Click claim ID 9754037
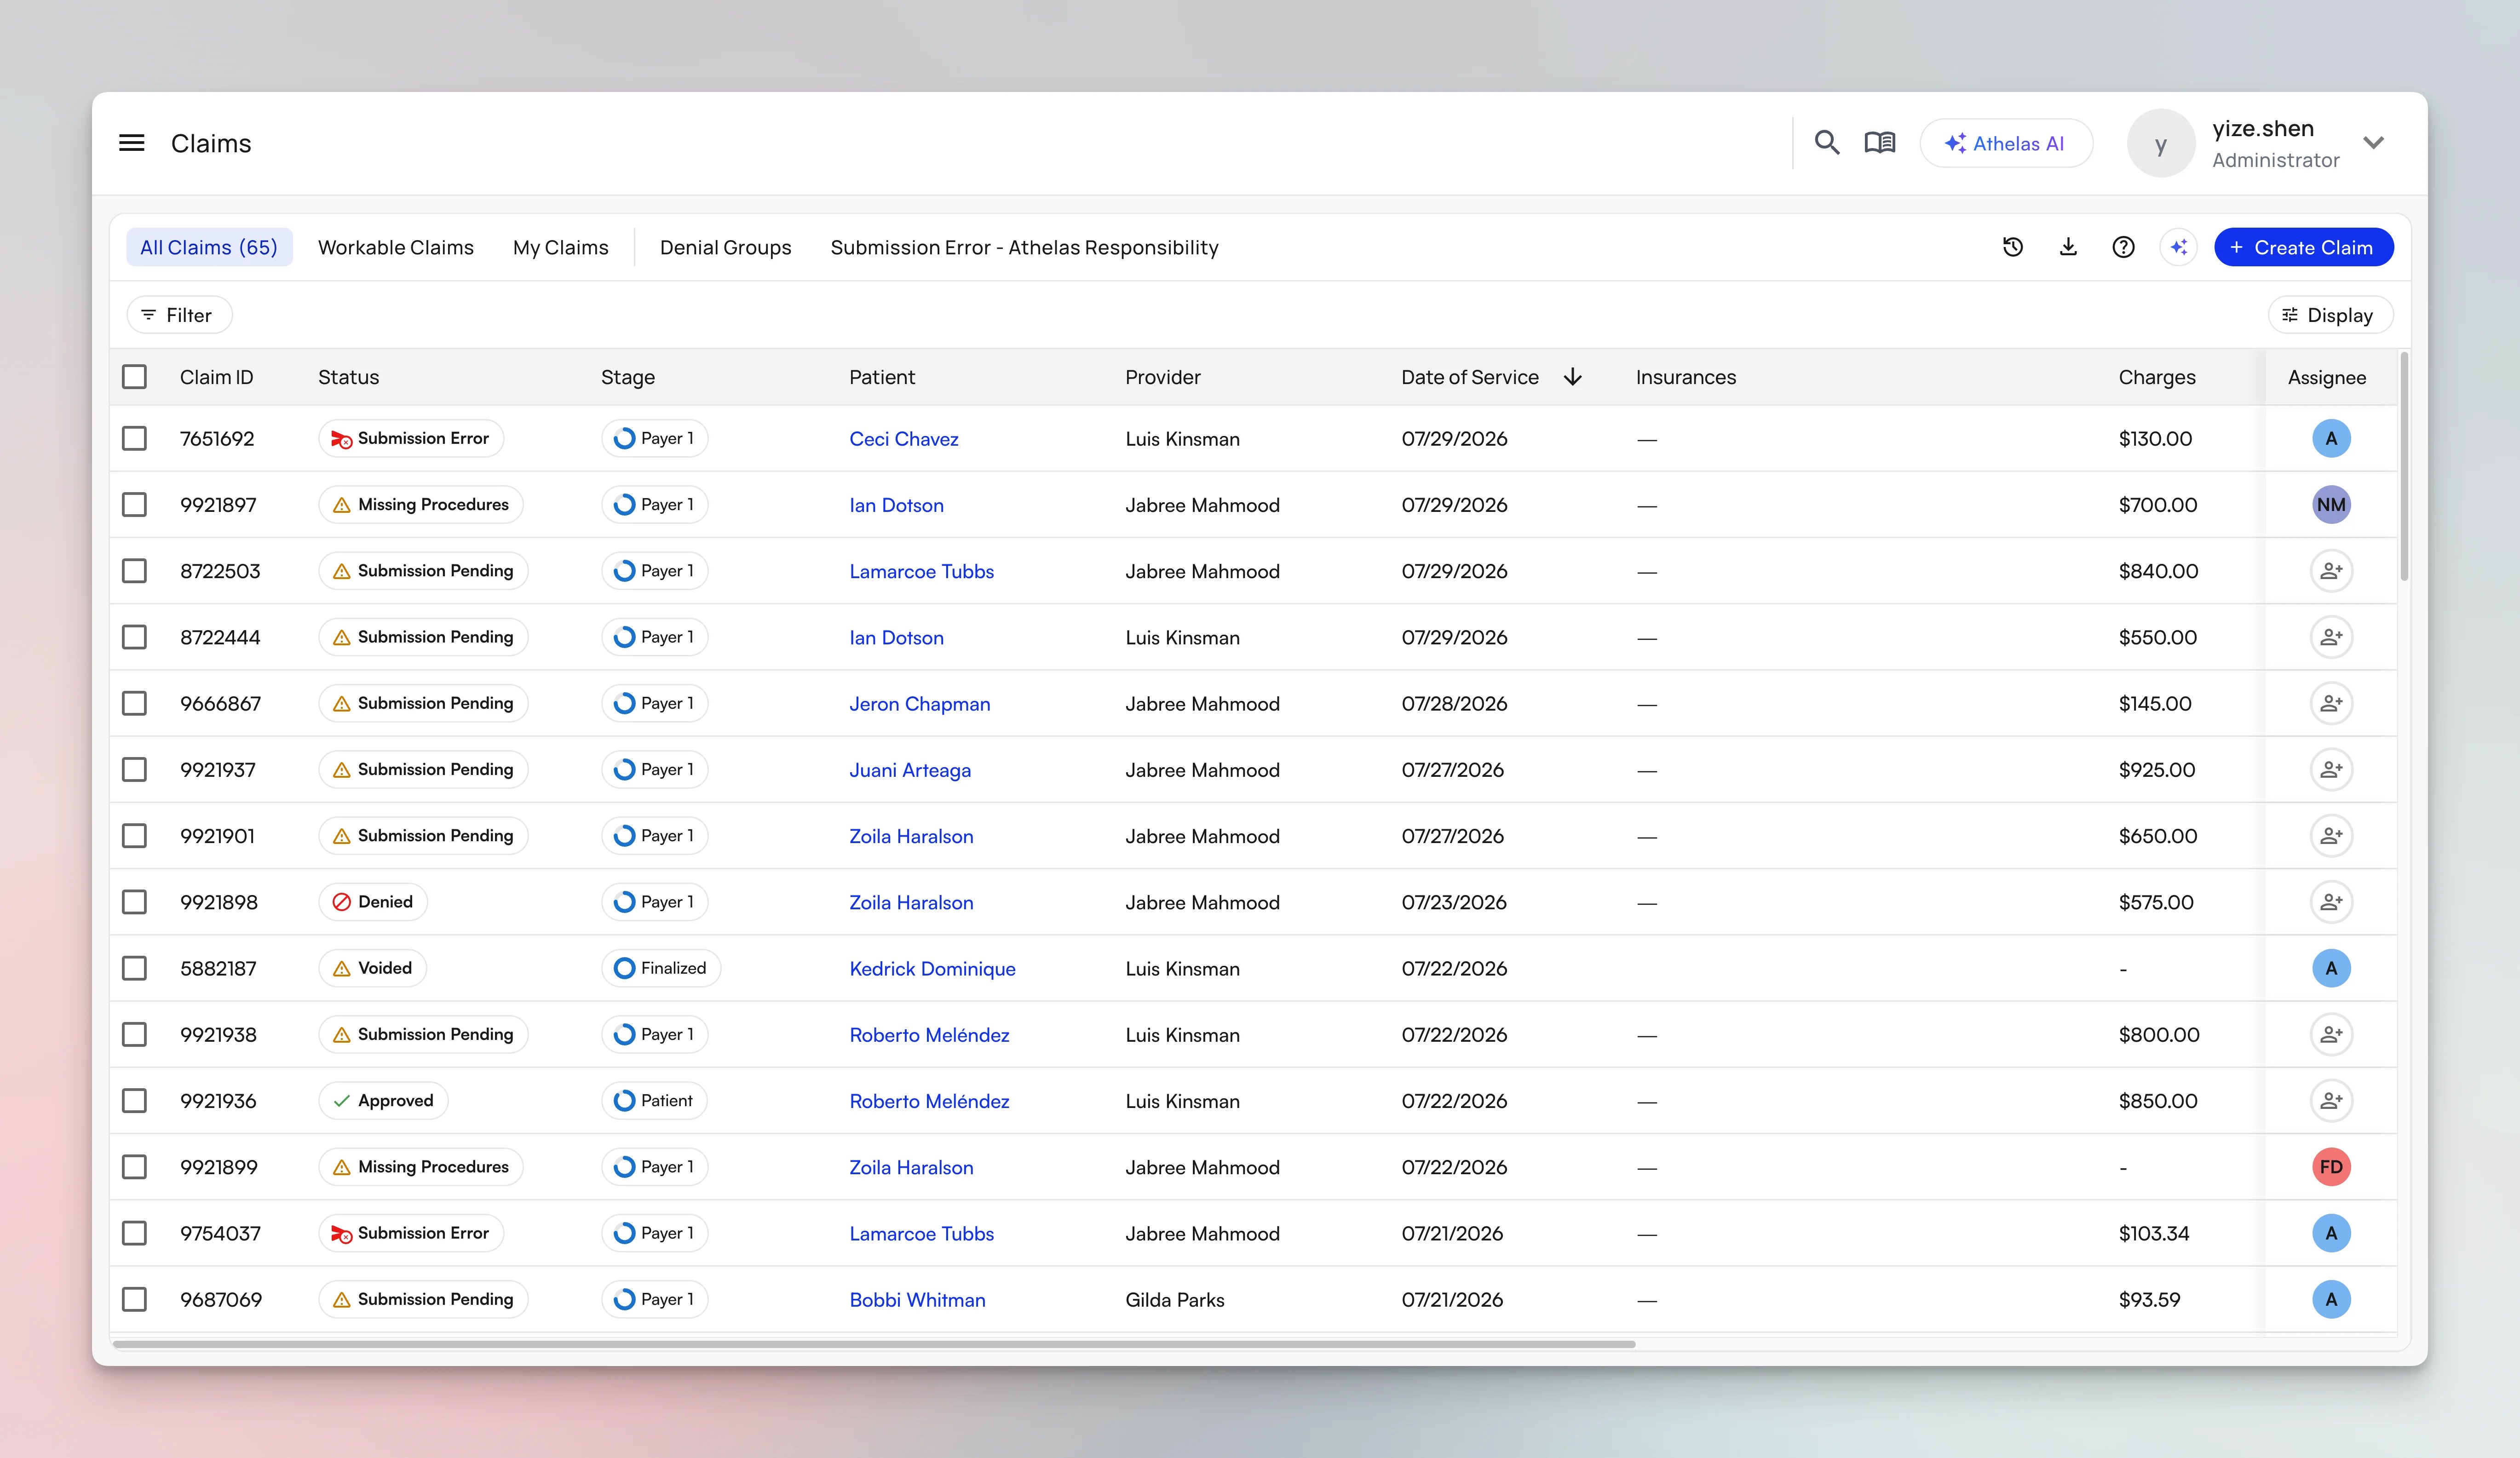This screenshot has width=2520, height=1458. pyautogui.click(x=220, y=1233)
